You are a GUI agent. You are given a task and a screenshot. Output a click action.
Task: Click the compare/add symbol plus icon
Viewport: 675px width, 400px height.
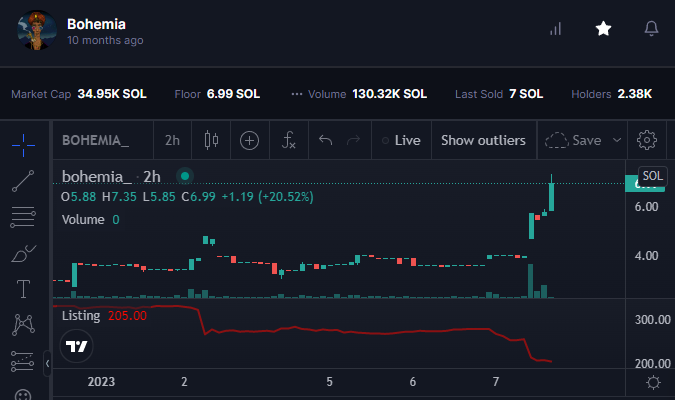249,141
